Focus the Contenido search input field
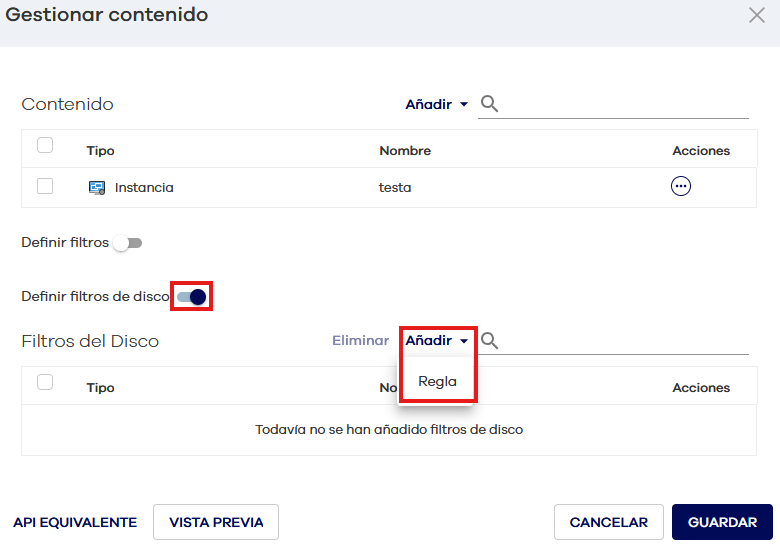The image size is (780, 544). coord(625,104)
